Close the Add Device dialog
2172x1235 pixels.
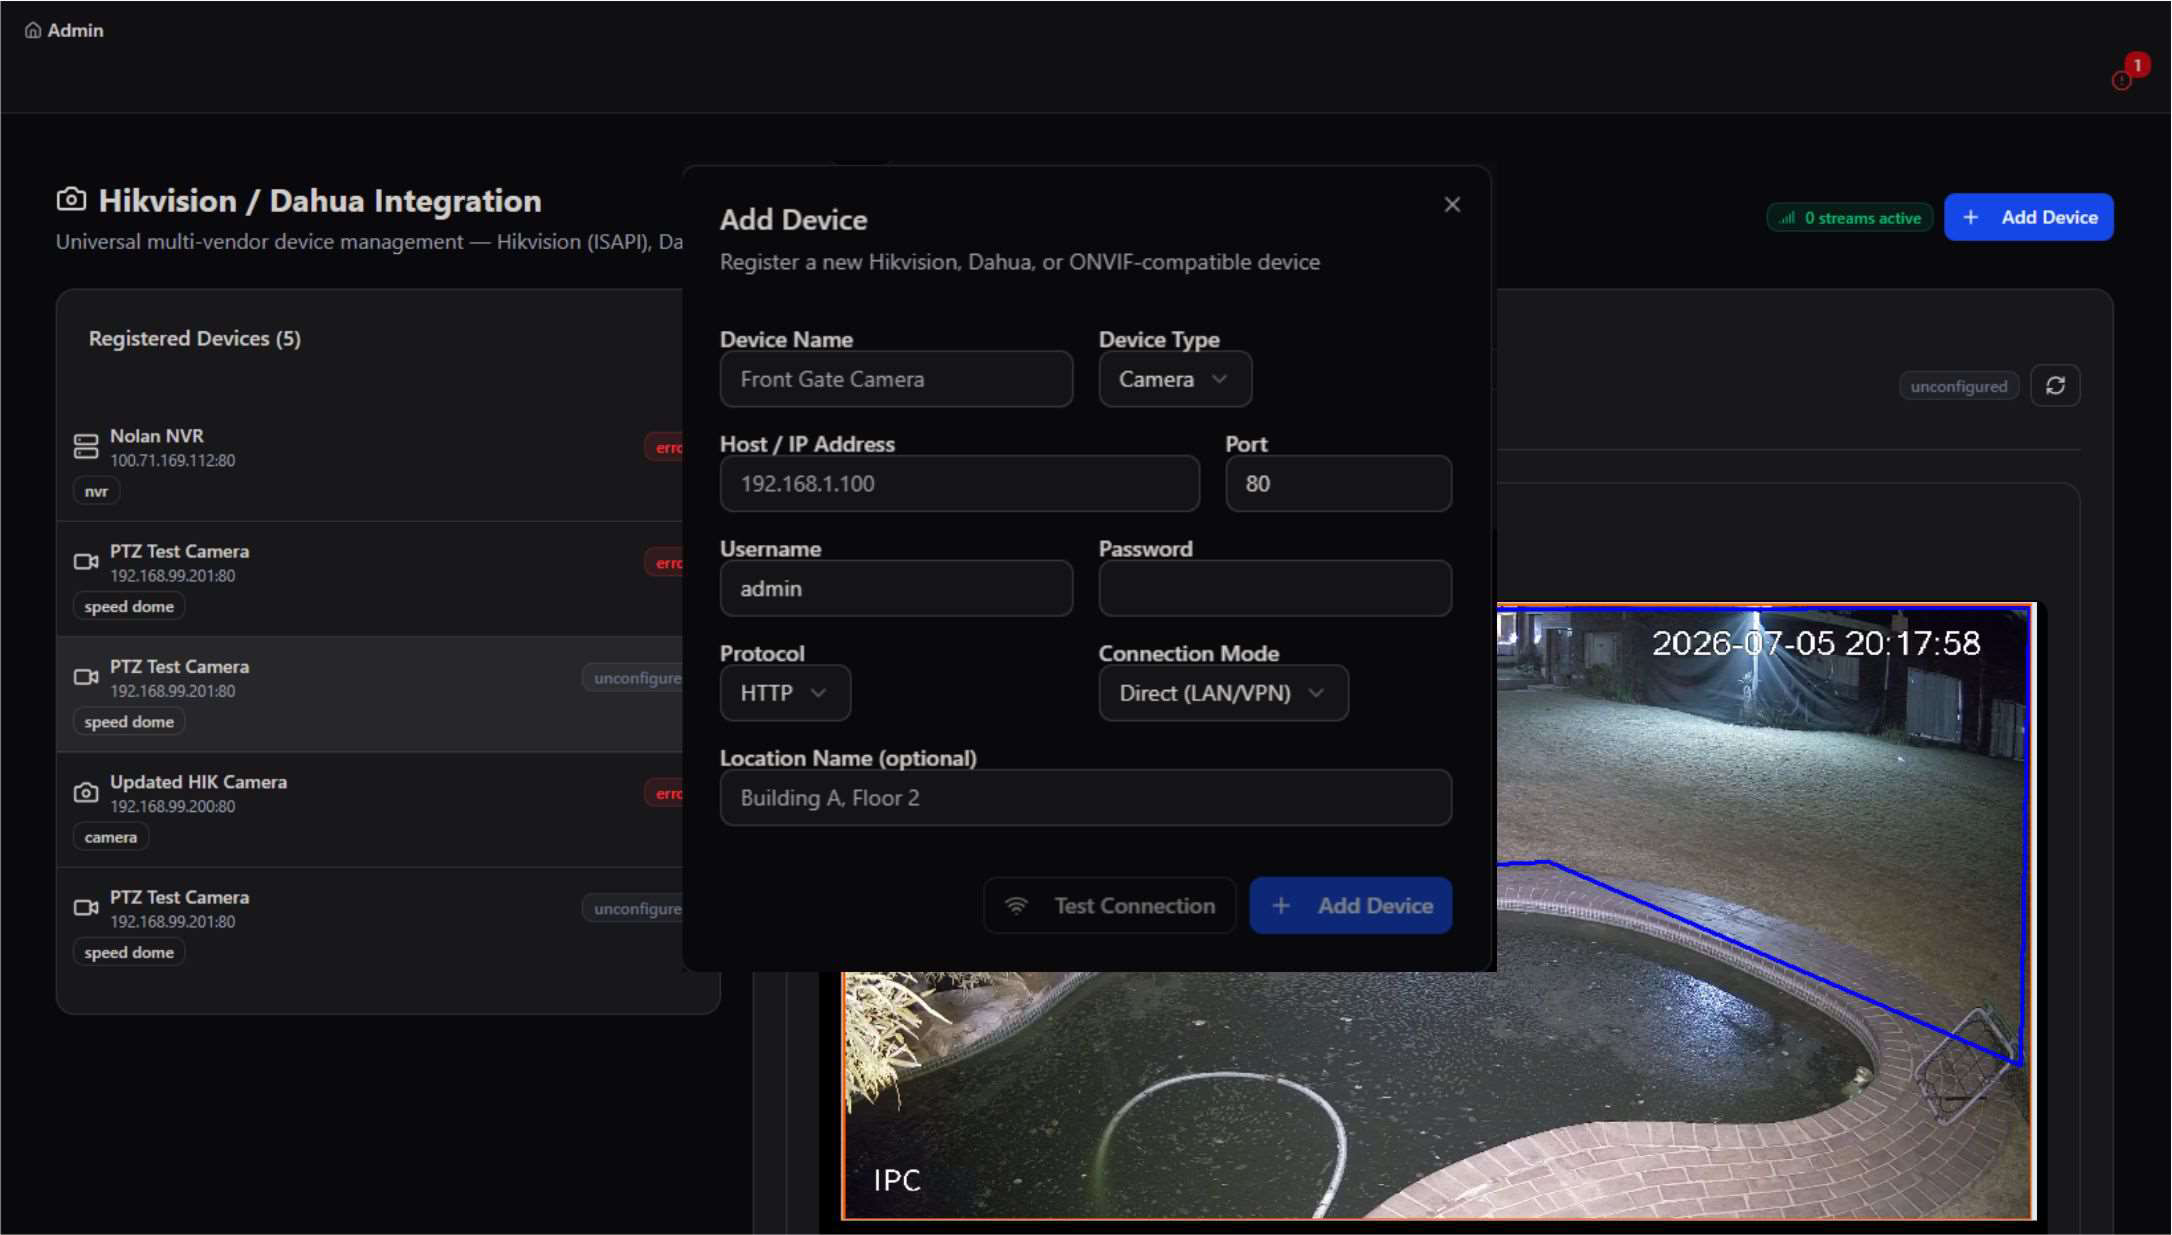[1453, 205]
